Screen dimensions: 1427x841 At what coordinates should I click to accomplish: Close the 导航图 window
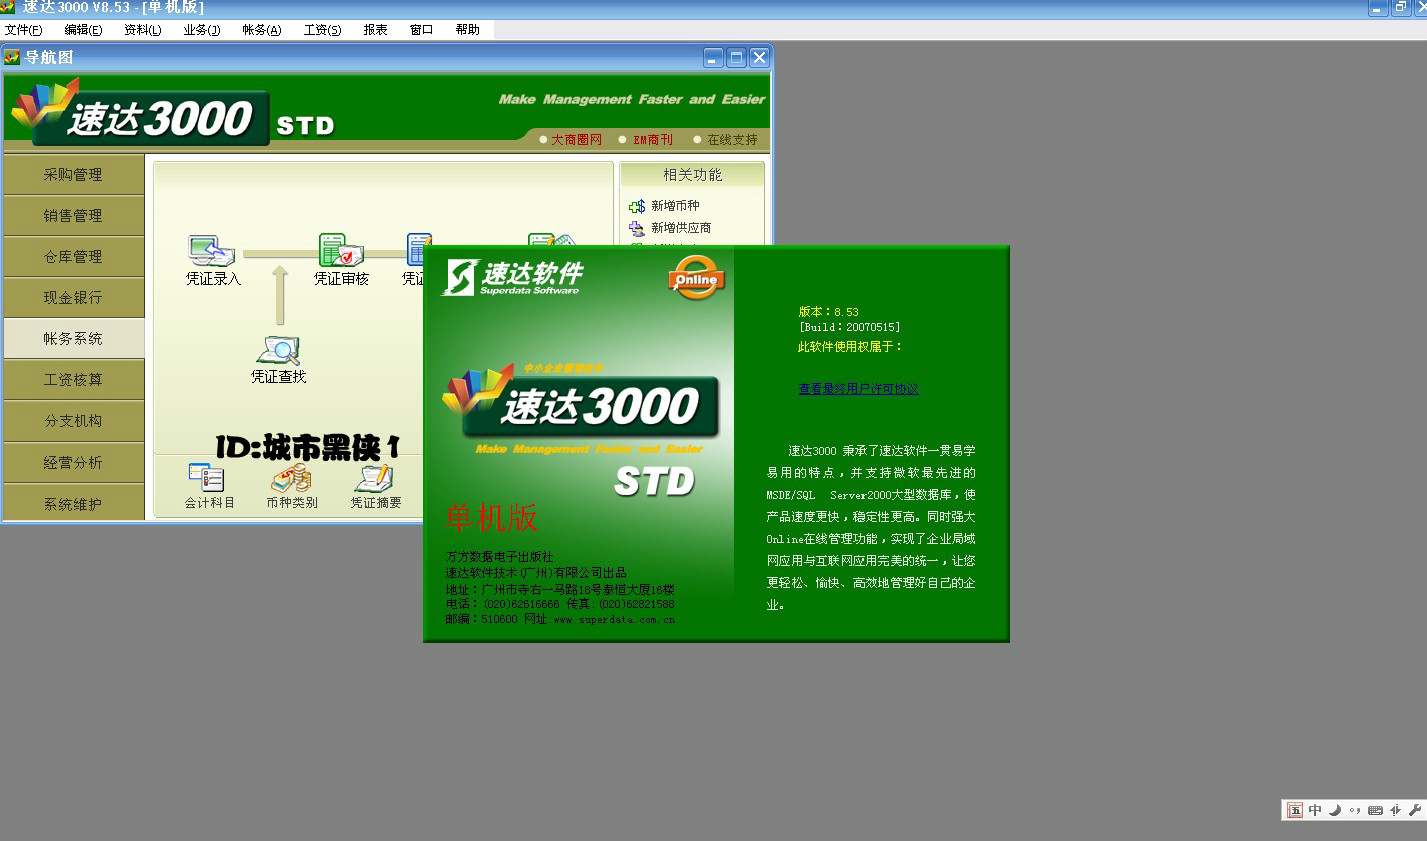(759, 58)
